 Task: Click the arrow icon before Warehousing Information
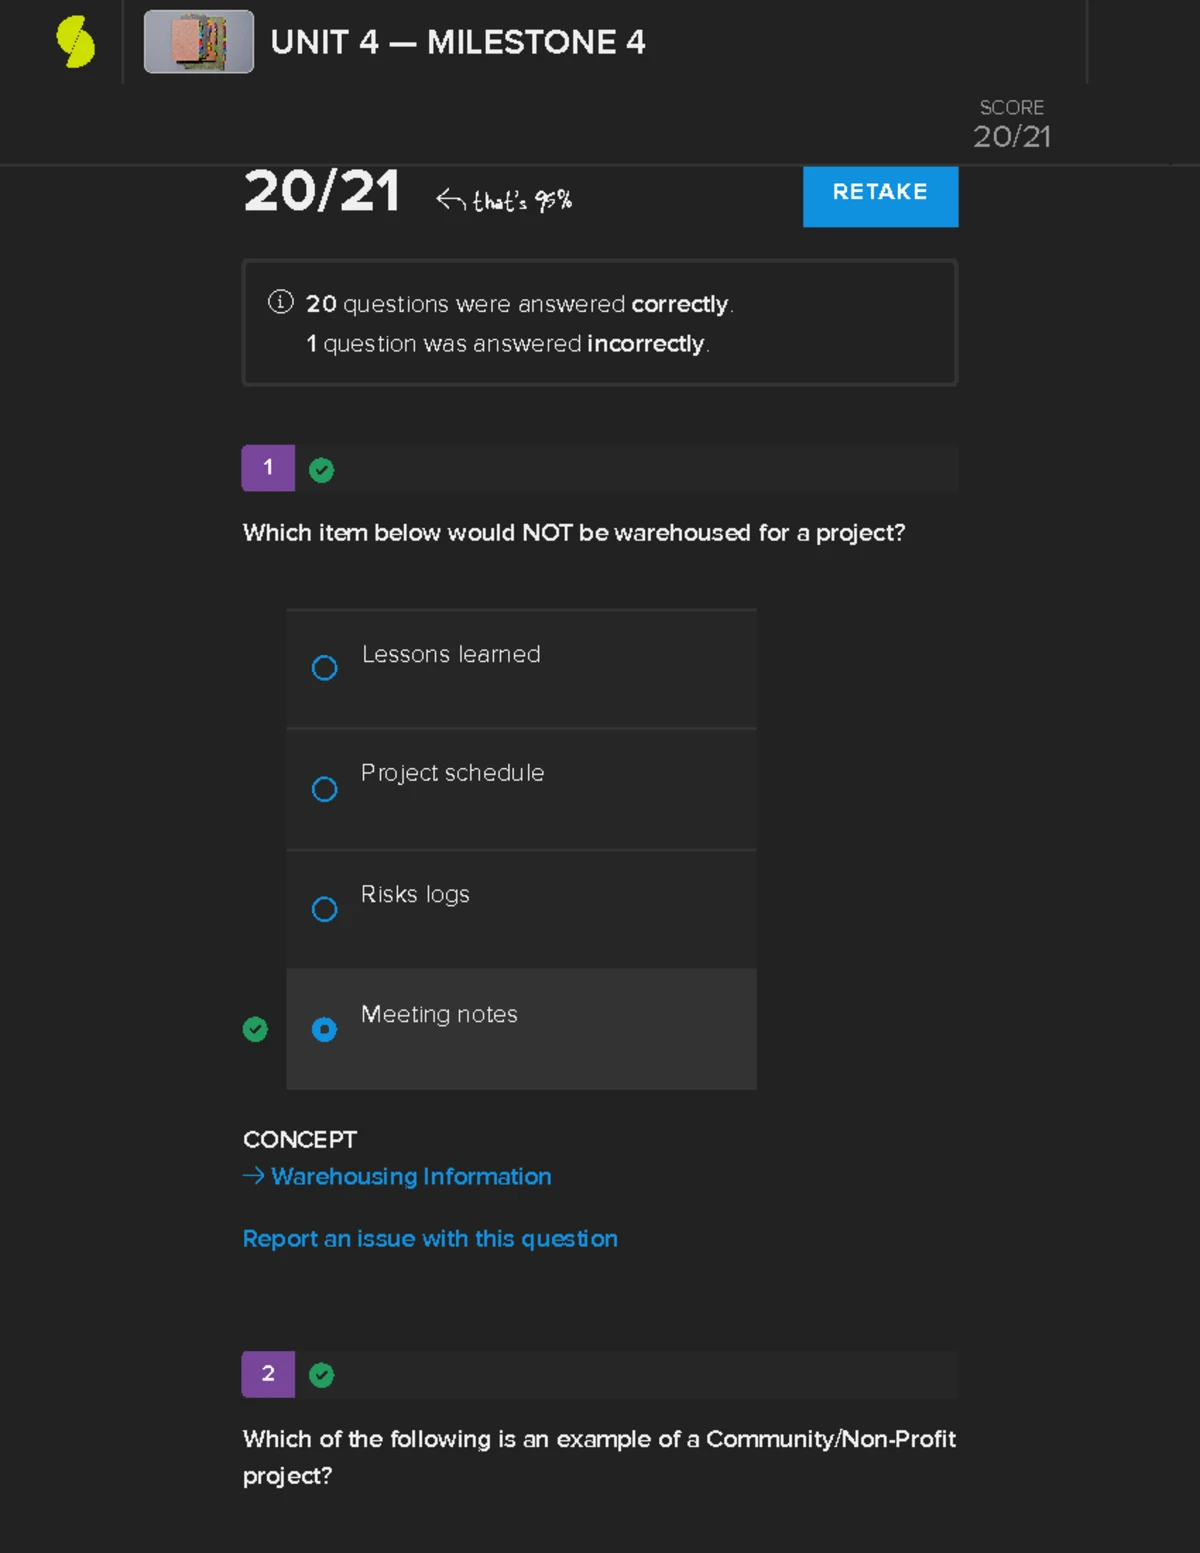pyautogui.click(x=253, y=1176)
